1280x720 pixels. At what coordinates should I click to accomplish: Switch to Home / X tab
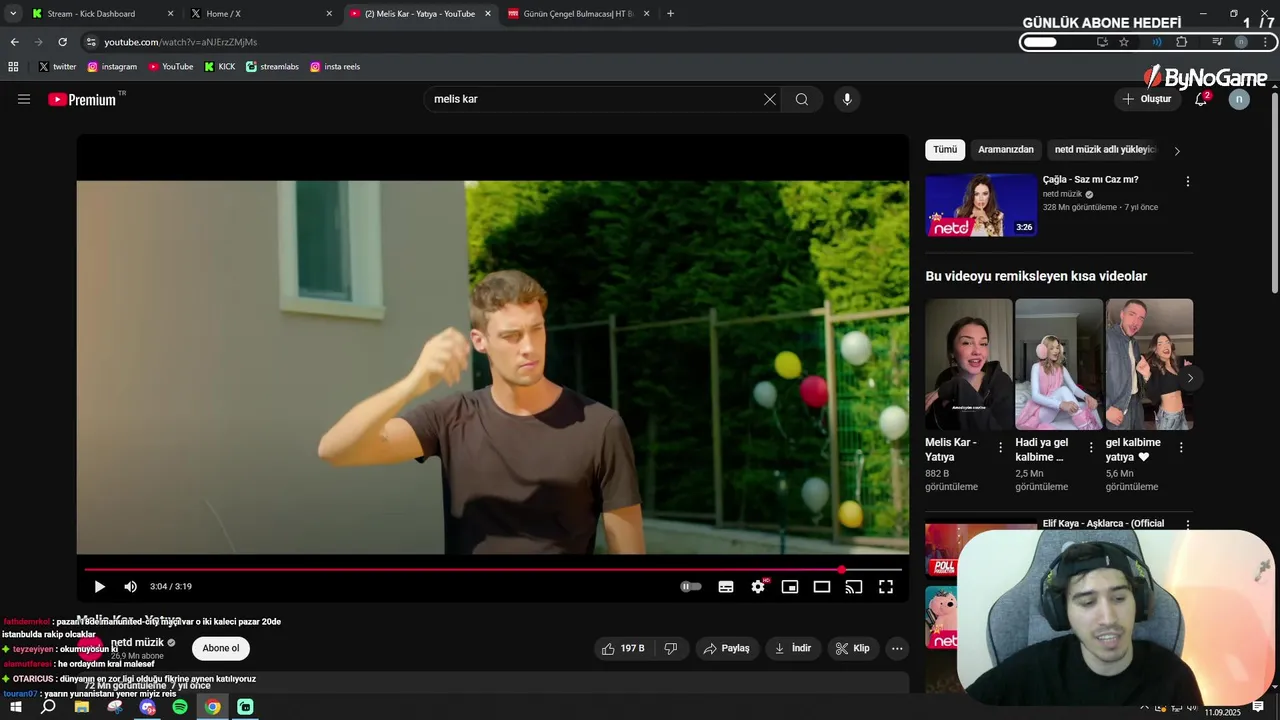click(x=260, y=14)
